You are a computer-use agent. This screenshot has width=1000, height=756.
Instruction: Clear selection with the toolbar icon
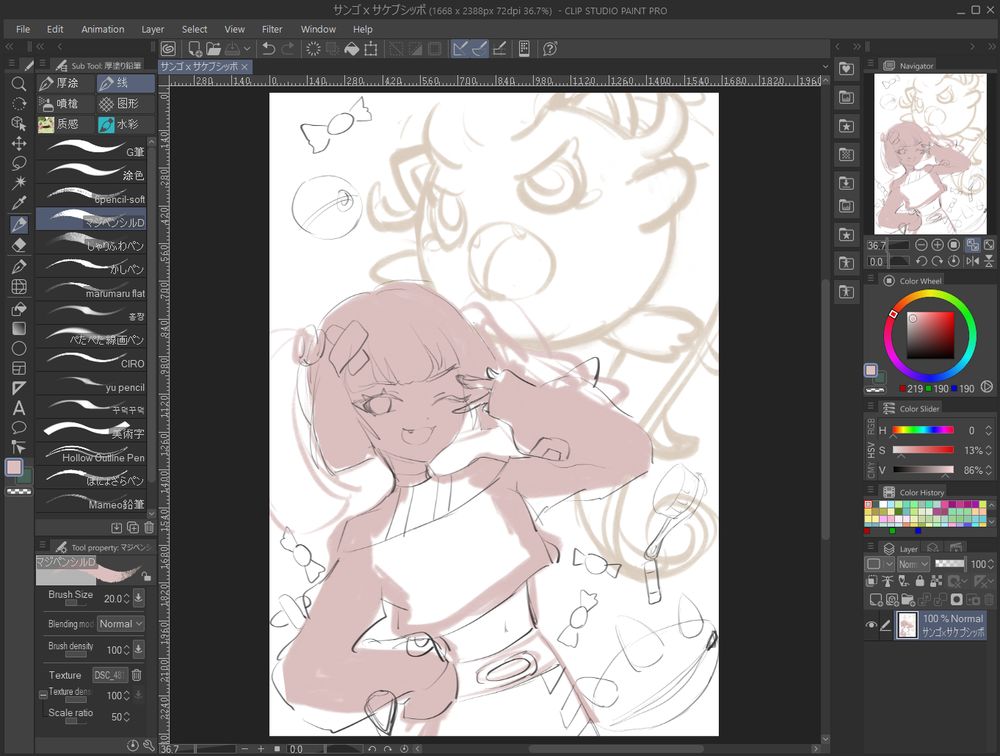(313, 48)
